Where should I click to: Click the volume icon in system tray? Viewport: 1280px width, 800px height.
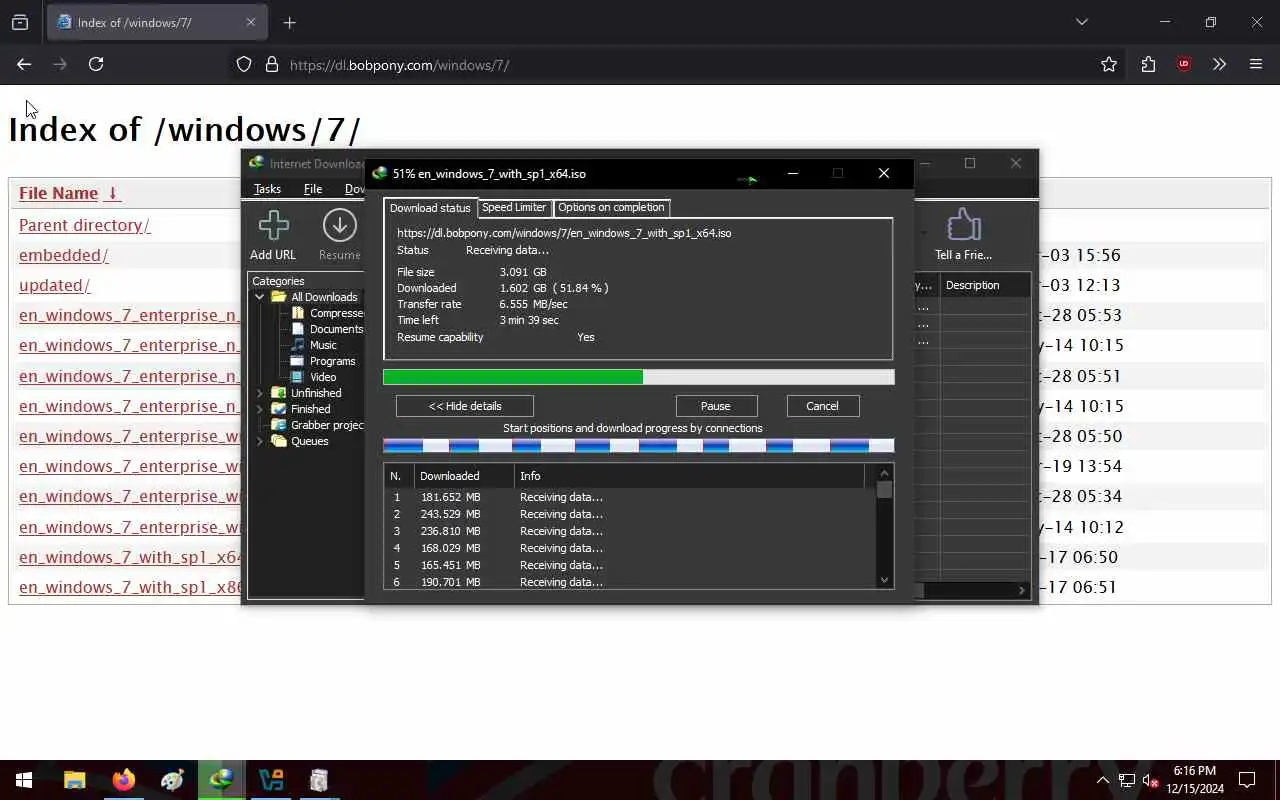coord(1151,780)
